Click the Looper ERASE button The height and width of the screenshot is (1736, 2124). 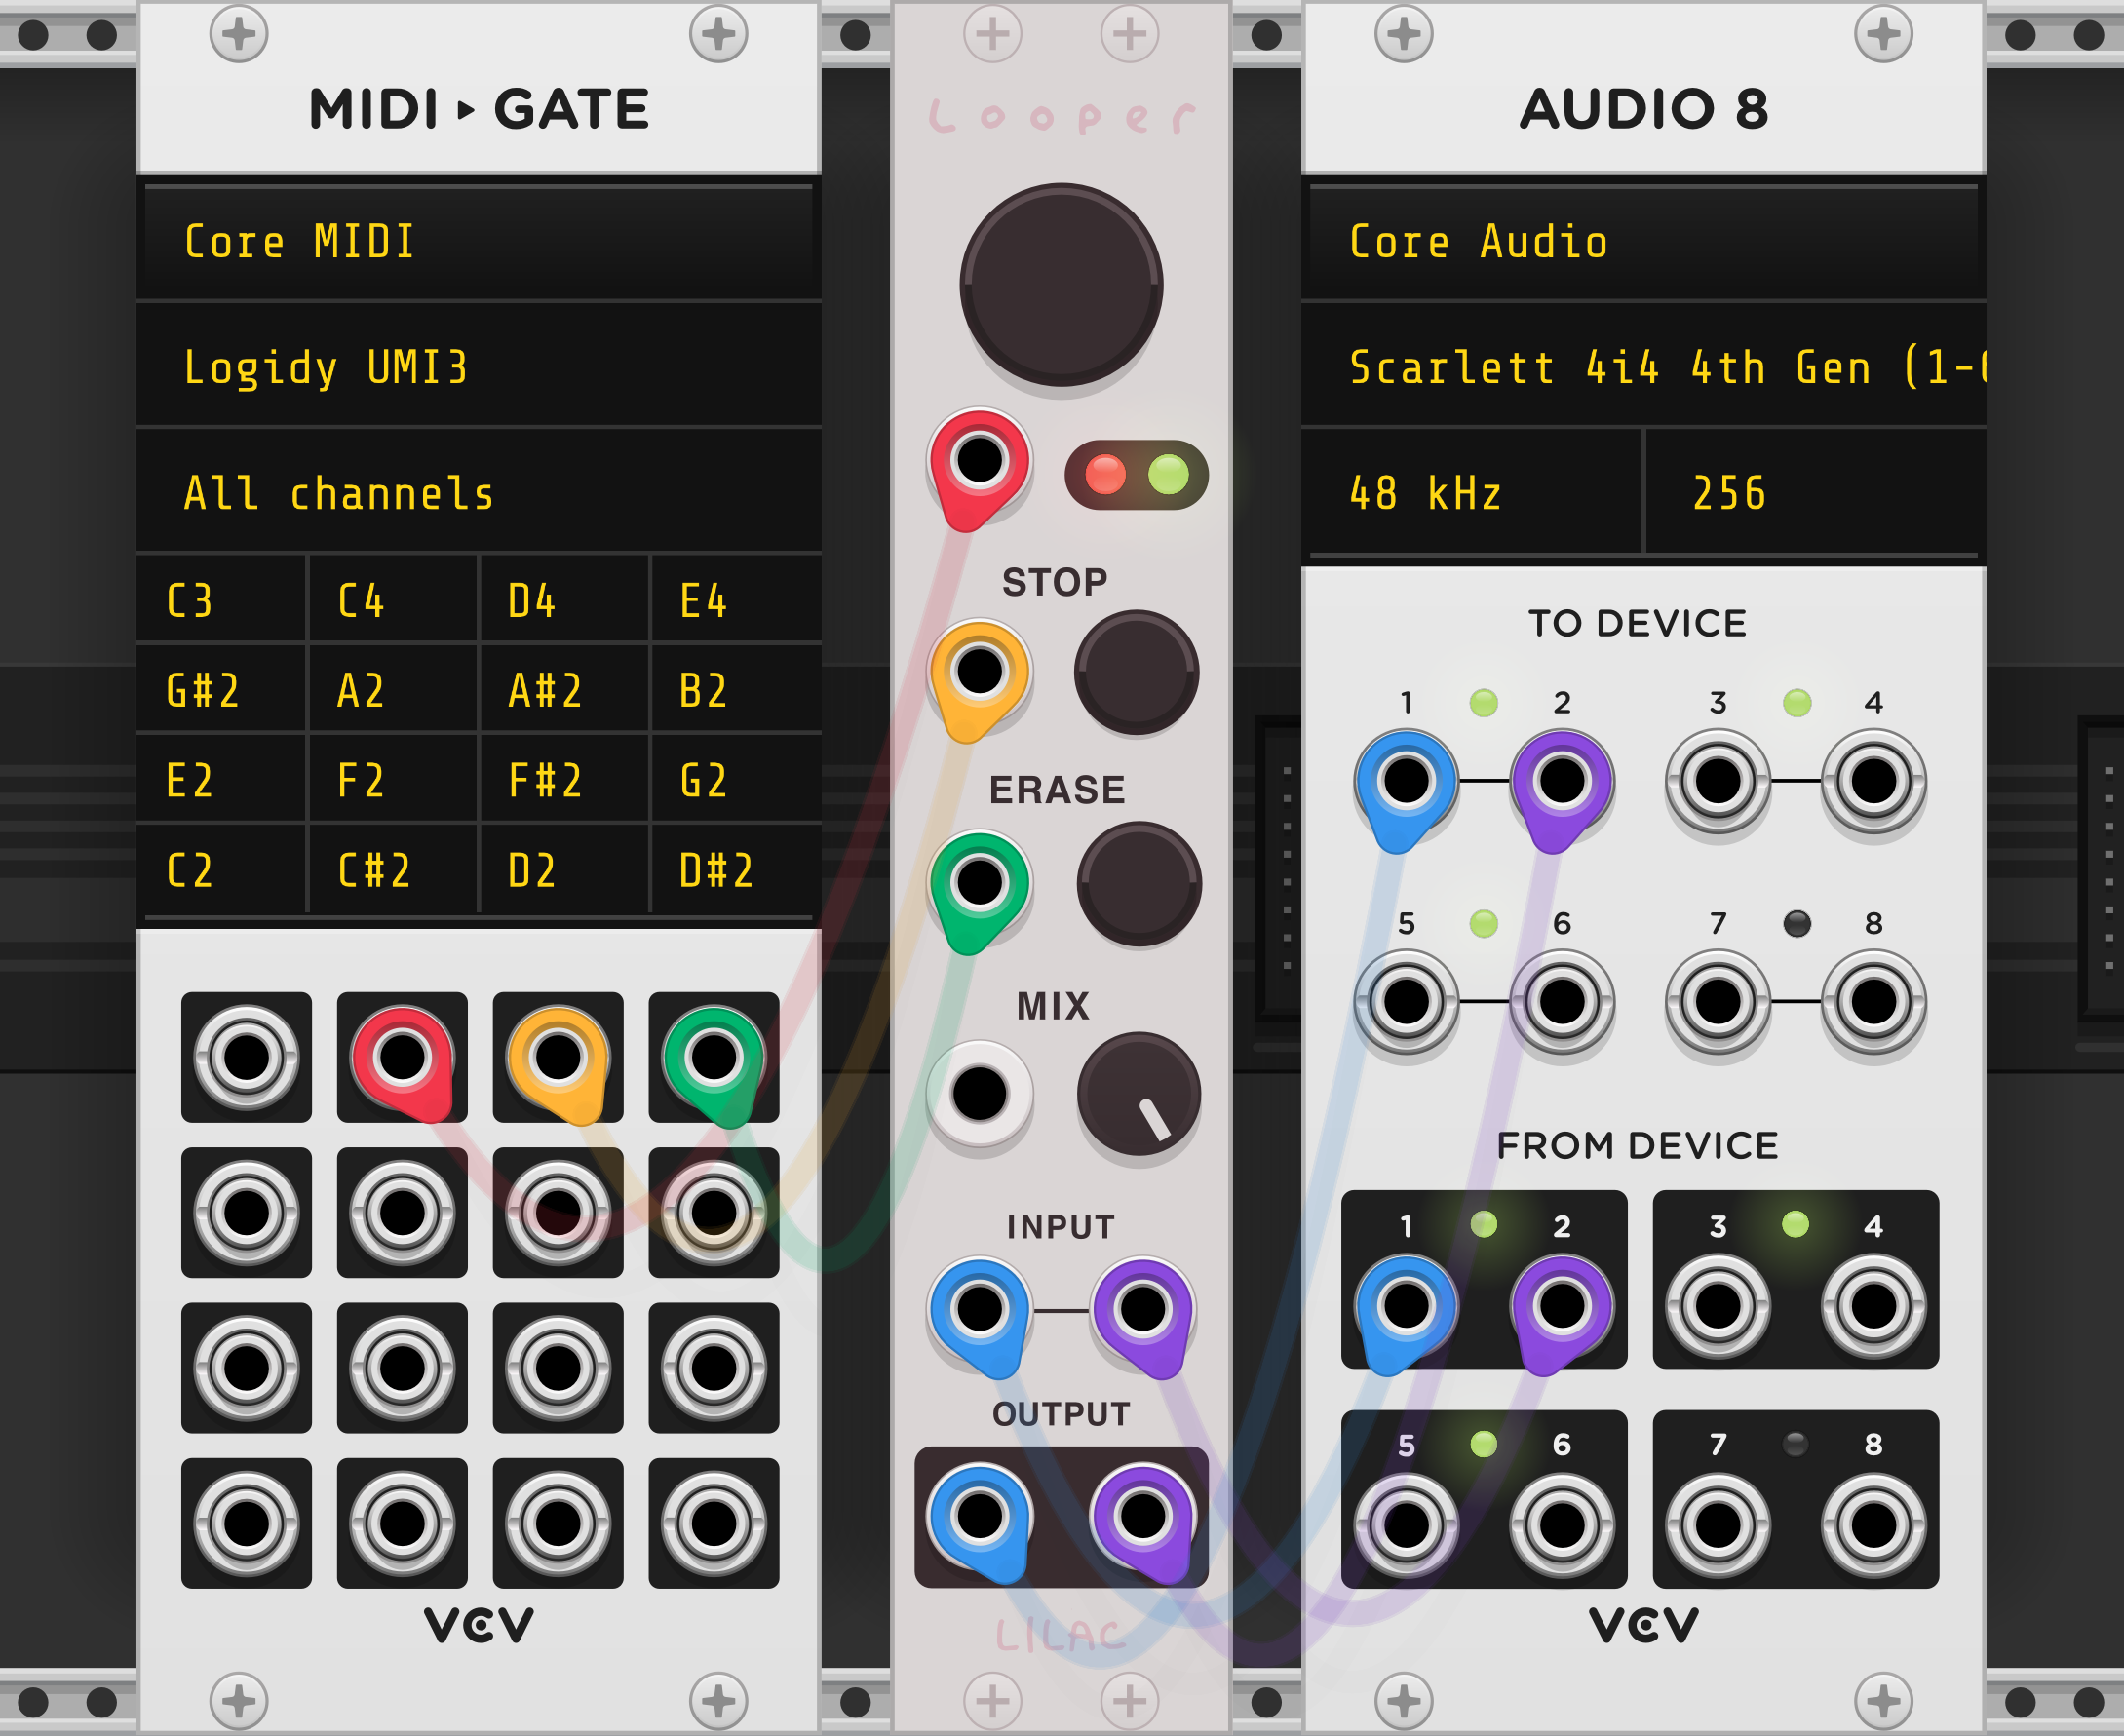click(1139, 884)
